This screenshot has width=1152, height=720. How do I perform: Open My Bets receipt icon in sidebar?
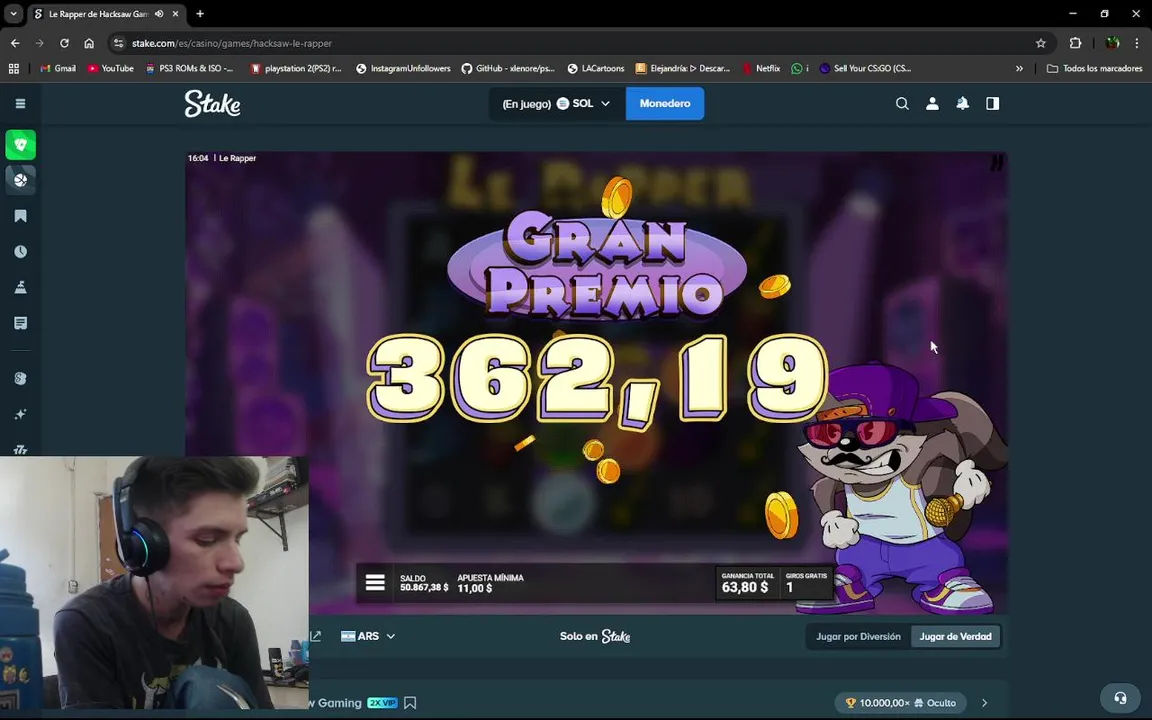click(21, 323)
